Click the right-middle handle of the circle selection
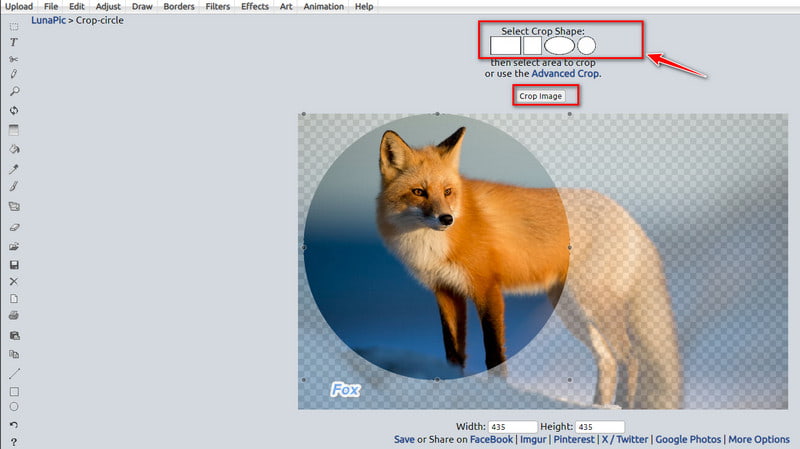Viewport: 800px width, 449px height. pyautogui.click(x=570, y=247)
